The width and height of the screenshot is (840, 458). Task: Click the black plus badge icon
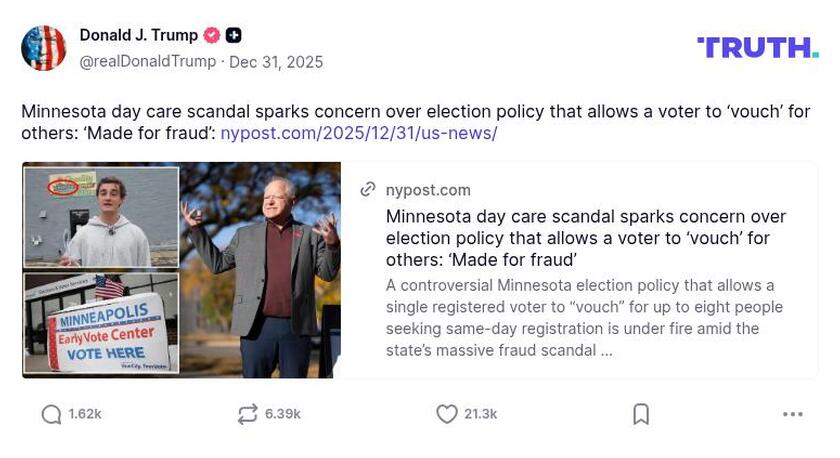[234, 36]
